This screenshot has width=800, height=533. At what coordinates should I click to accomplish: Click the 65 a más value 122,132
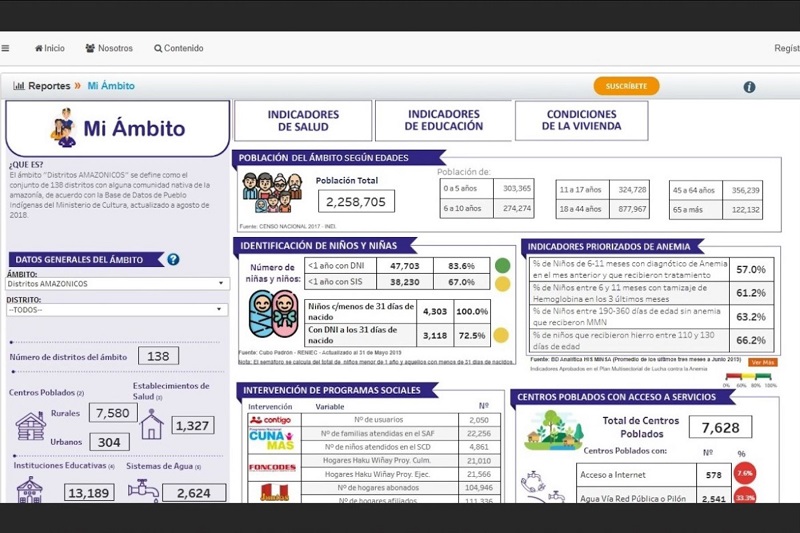coord(742,210)
